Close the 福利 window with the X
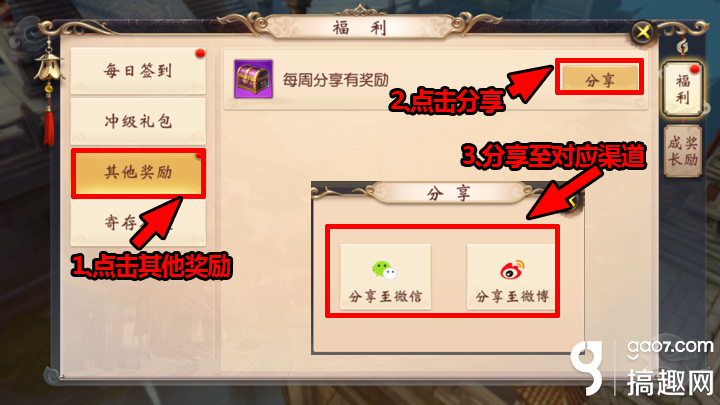This screenshot has height=405, width=720. coord(643,32)
